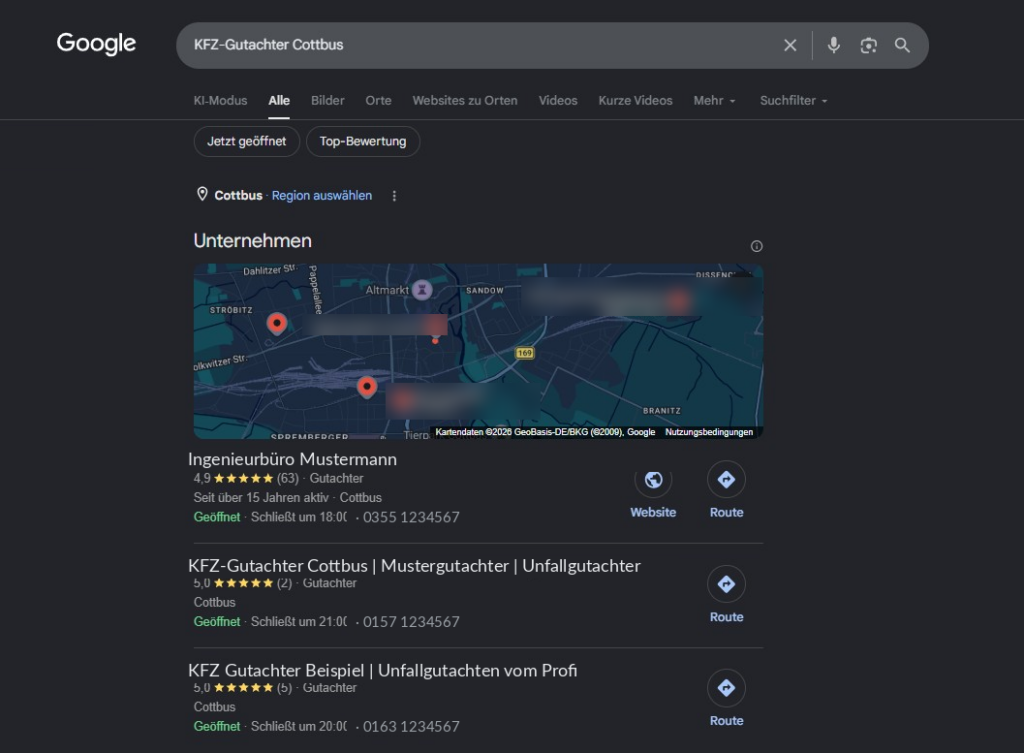Viewport: 1024px width, 753px height.
Task: Click the location pin icon beside Cottbus
Action: coord(202,194)
